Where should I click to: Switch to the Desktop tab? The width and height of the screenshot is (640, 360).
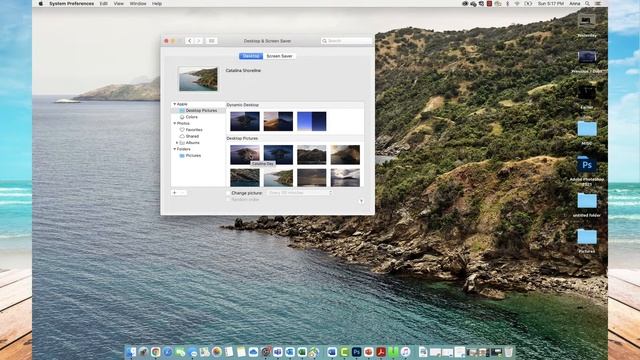(251, 56)
